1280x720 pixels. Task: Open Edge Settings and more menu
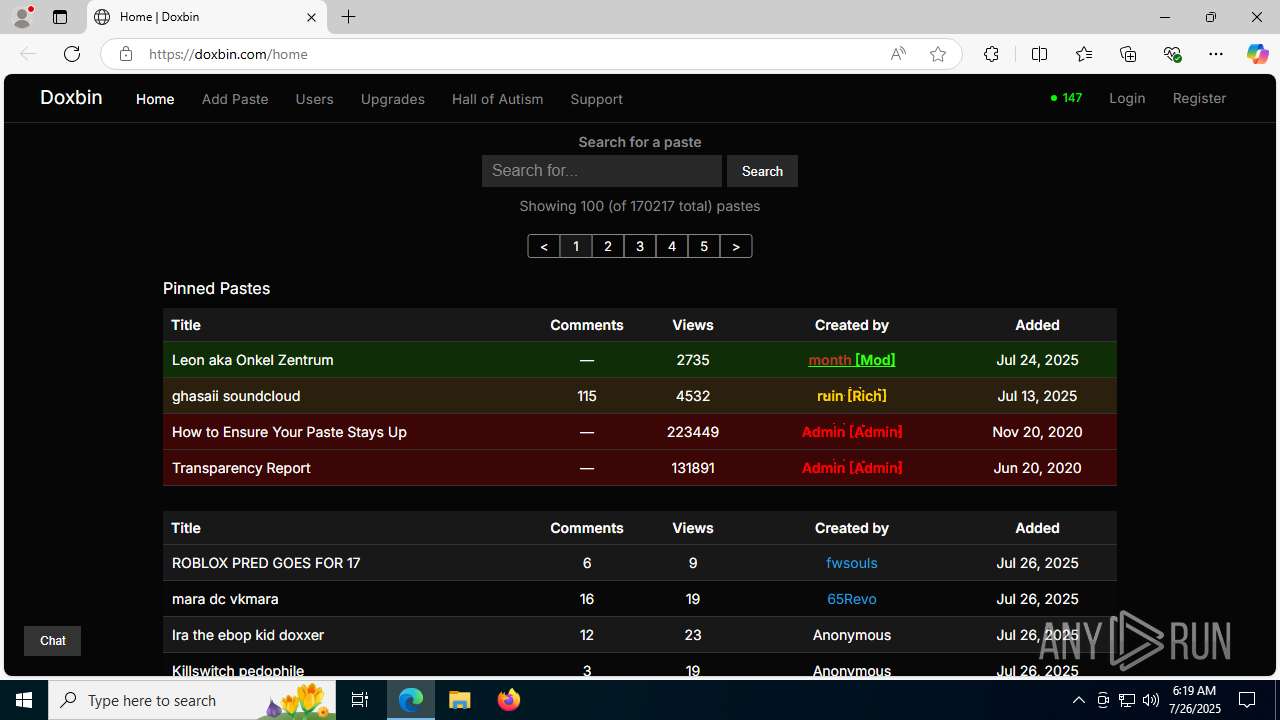(x=1216, y=54)
